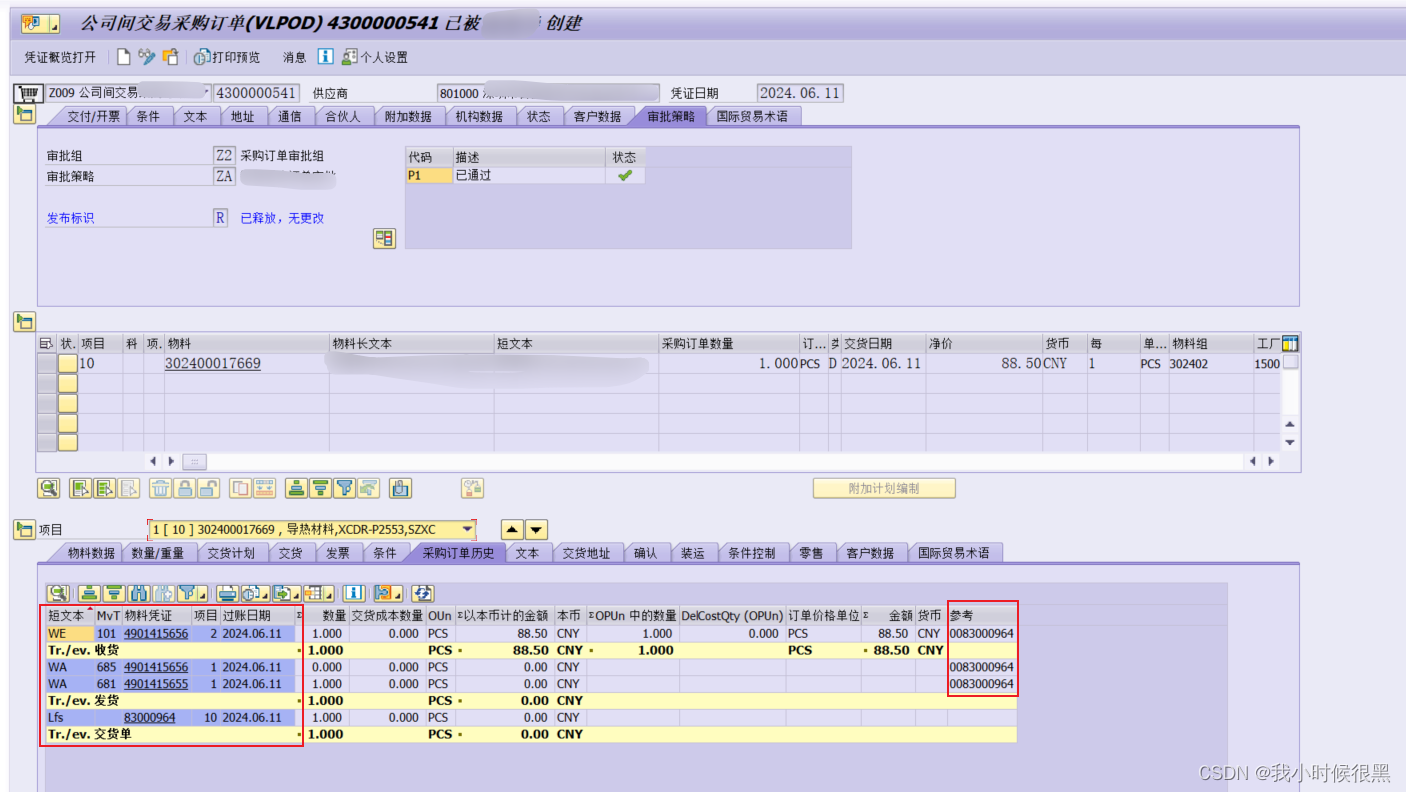The width and height of the screenshot is (1406, 792).
Task: Collapse the item overview section toggle icon
Action: tap(24, 322)
